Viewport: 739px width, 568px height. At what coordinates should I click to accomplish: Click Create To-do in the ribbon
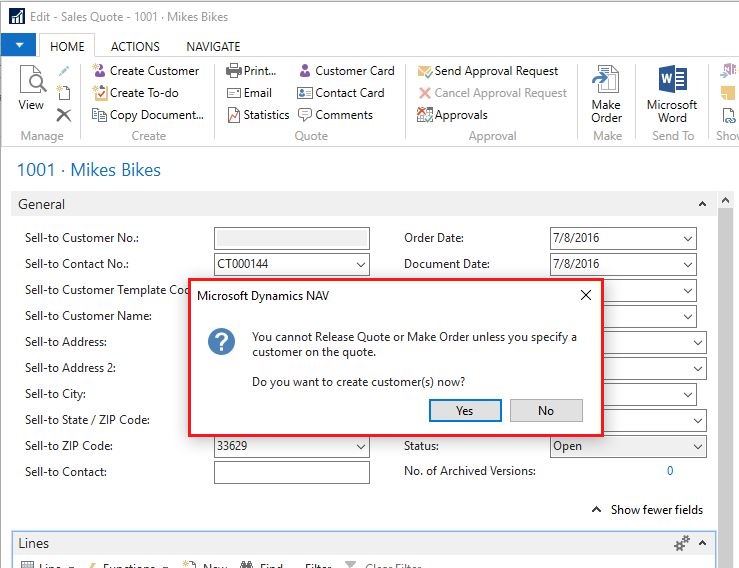tap(135, 93)
